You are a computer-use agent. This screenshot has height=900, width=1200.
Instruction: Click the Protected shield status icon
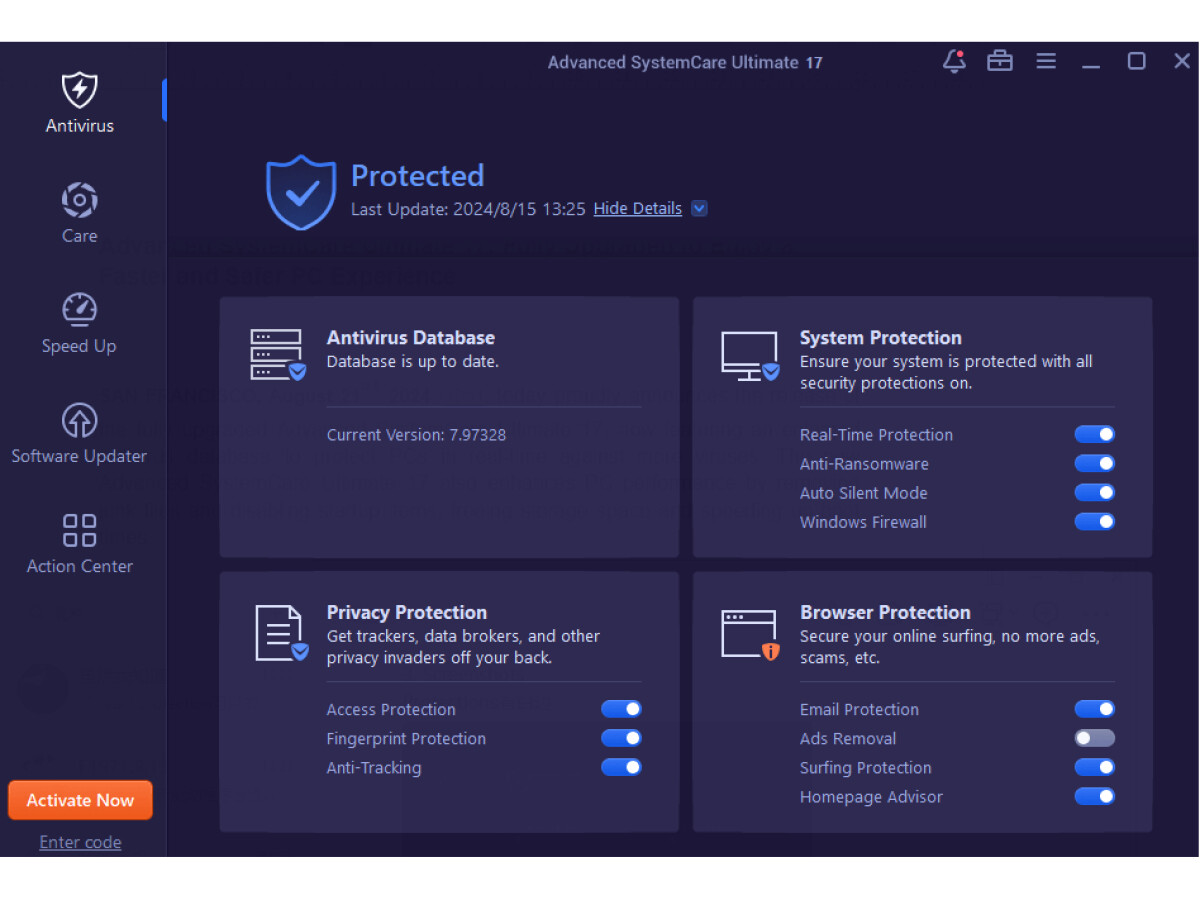click(301, 192)
